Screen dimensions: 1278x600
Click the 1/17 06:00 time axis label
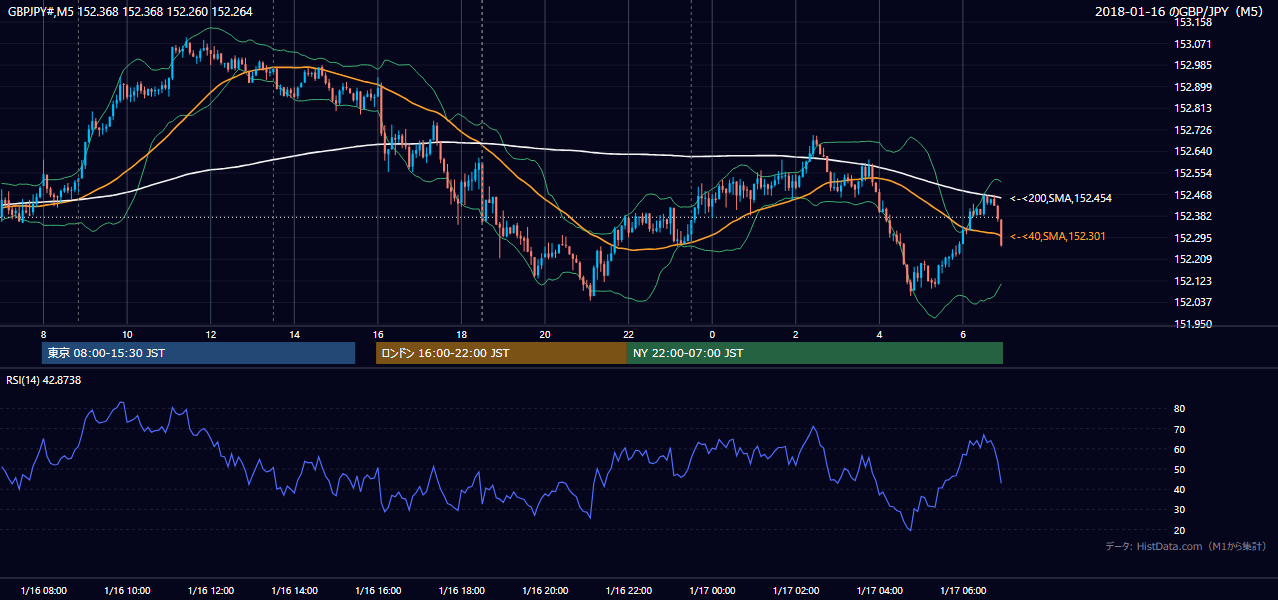(963, 591)
